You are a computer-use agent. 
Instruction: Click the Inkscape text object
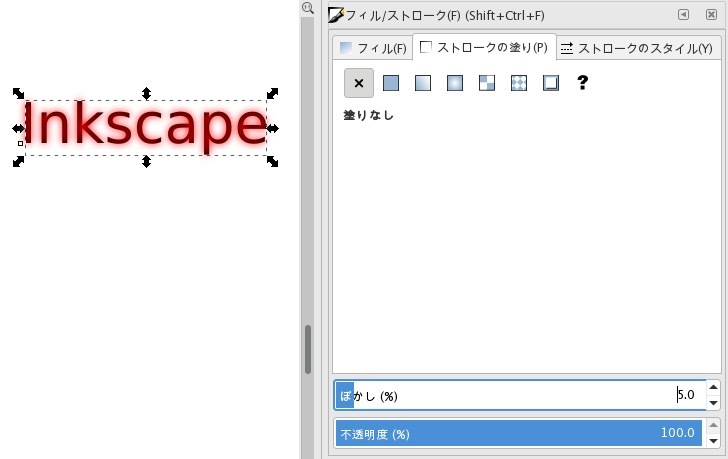(x=145, y=127)
